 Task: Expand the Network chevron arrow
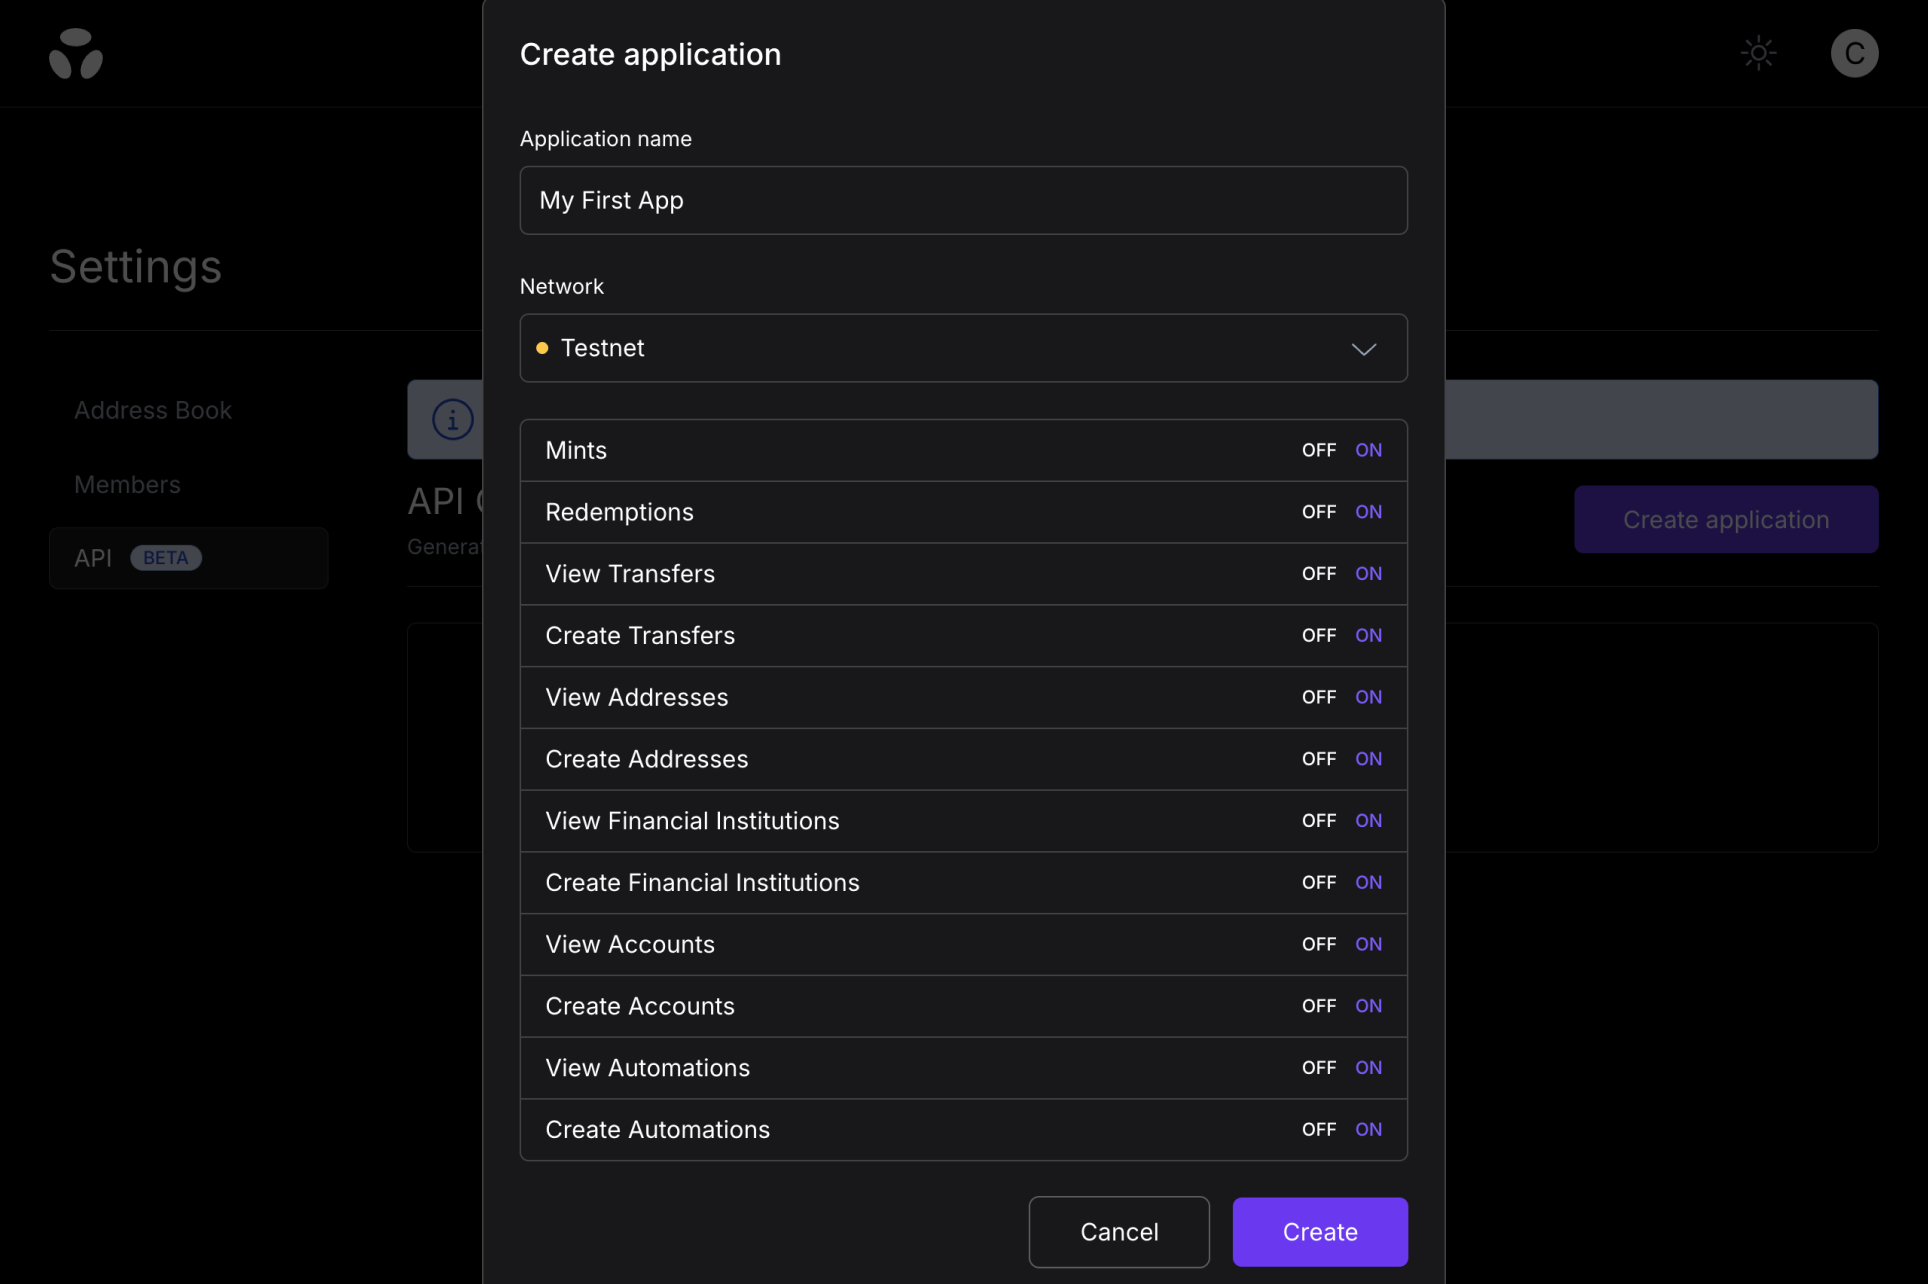[1364, 349]
